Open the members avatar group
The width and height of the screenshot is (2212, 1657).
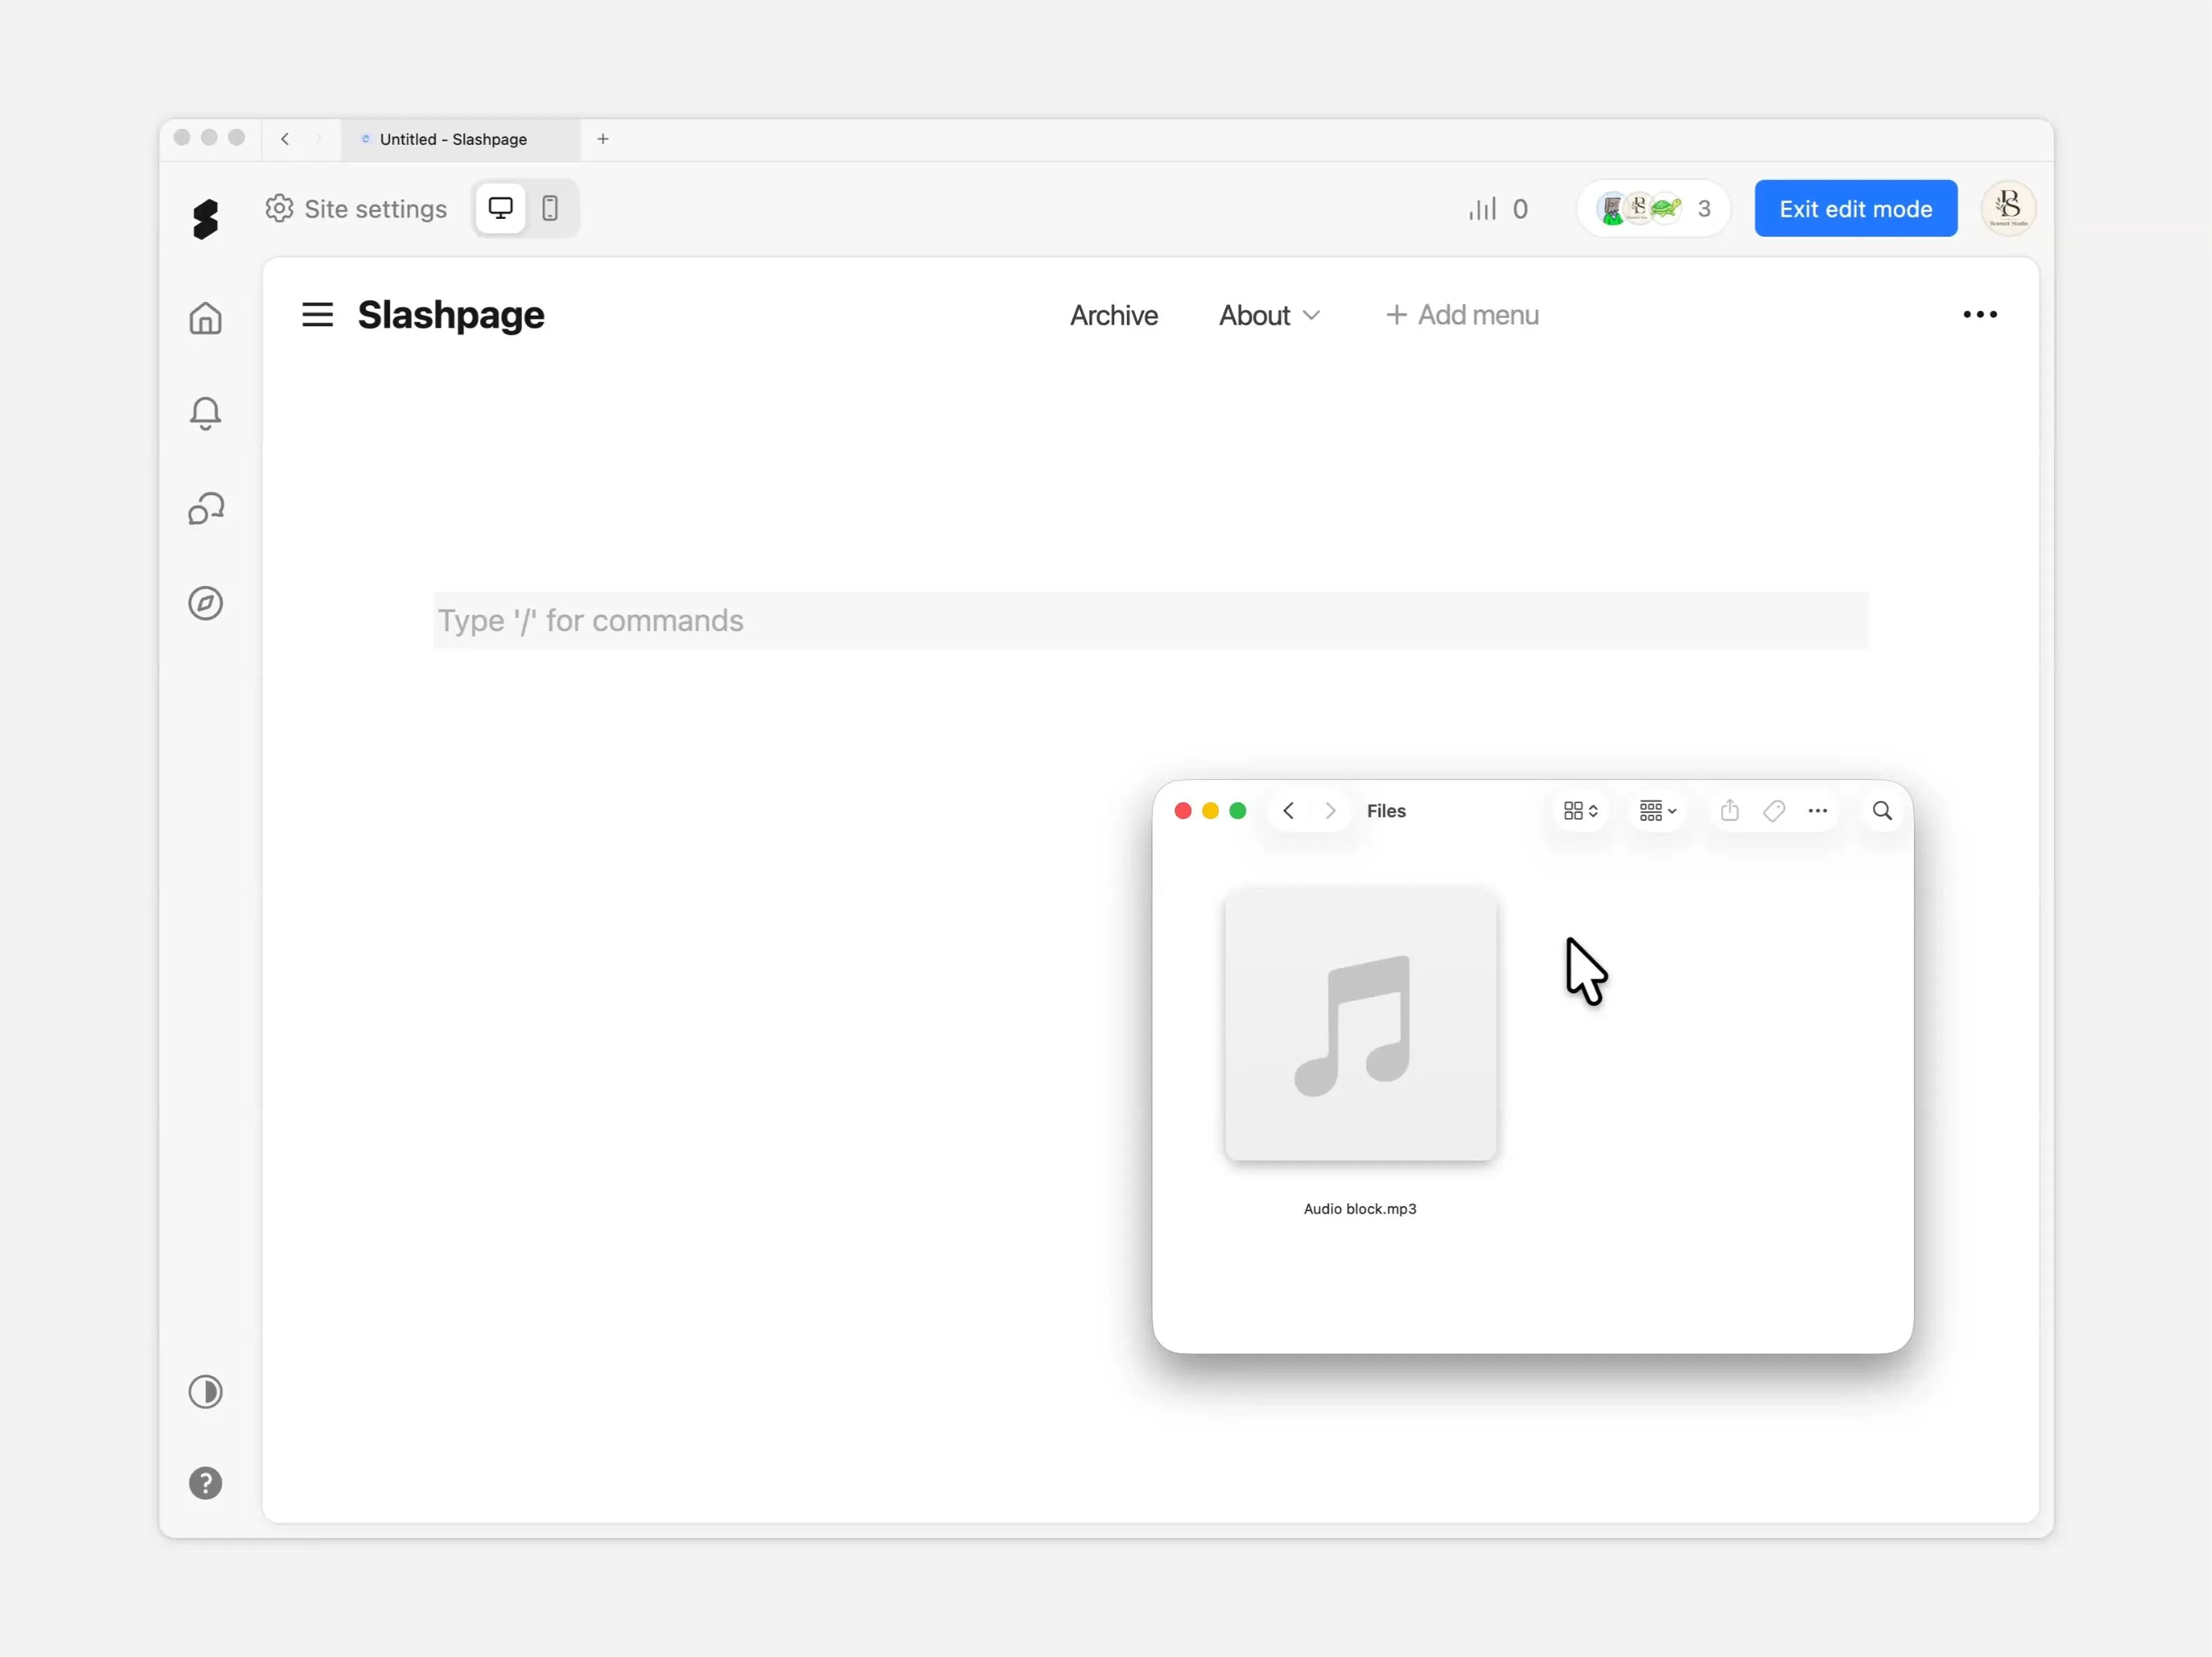[1653, 208]
